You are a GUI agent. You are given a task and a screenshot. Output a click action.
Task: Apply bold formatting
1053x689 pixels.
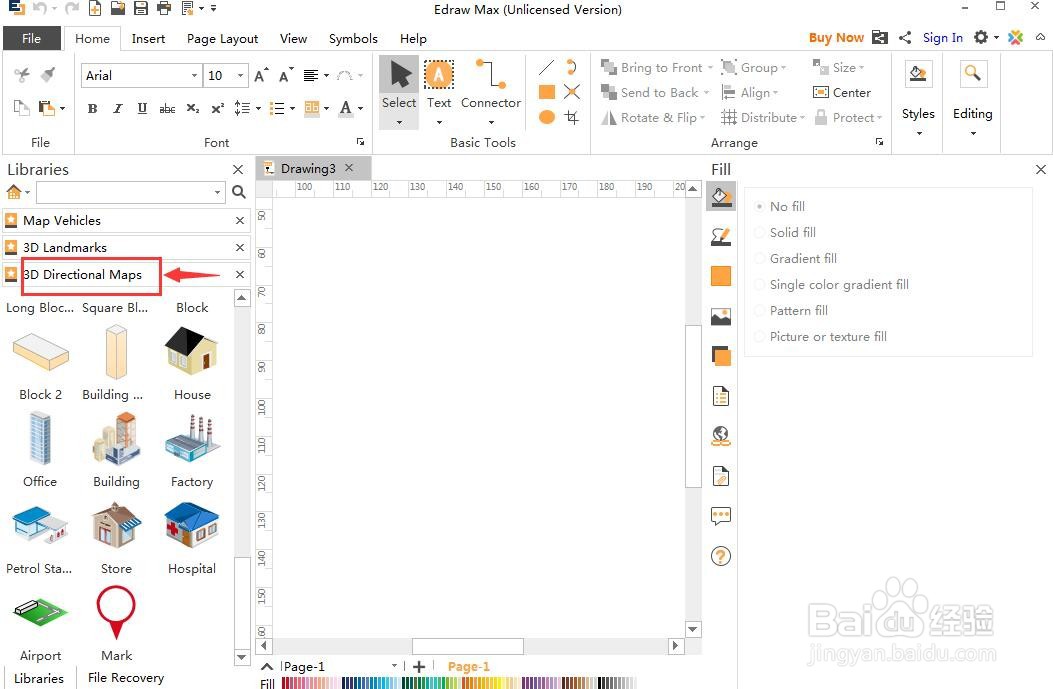pos(93,108)
